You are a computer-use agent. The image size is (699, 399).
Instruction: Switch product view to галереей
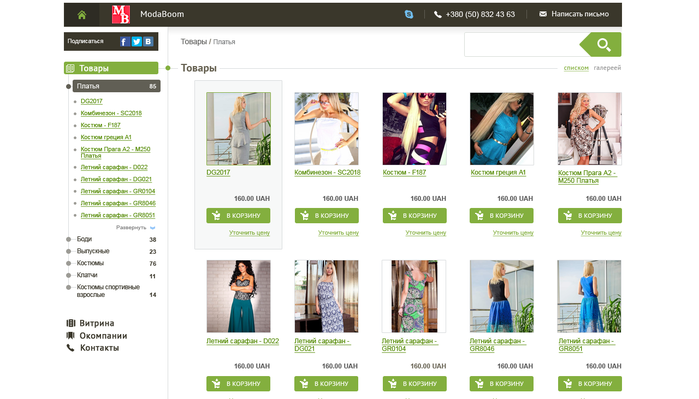tap(607, 68)
